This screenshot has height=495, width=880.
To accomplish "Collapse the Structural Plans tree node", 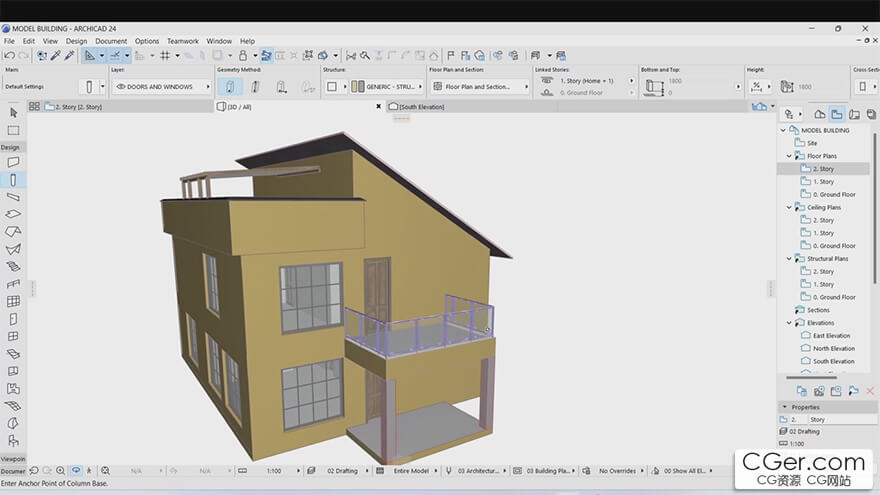I will coord(789,259).
